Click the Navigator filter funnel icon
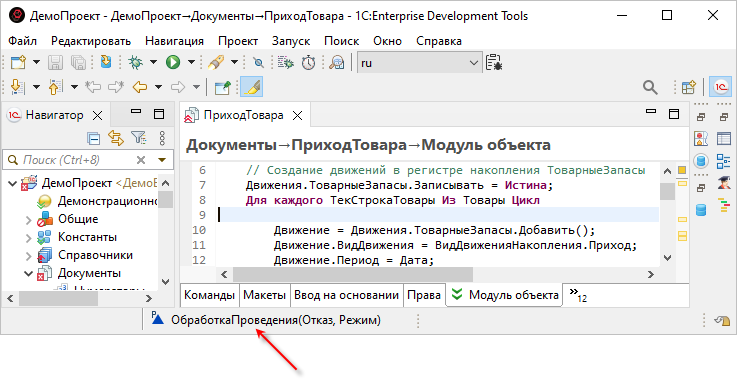The height and width of the screenshot is (381, 737). (139, 138)
